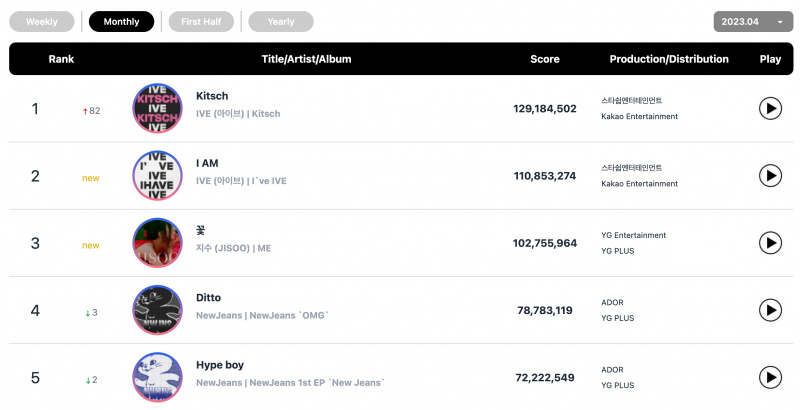This screenshot has height=410, width=800.
Task: Open the 2023.04 date dropdown
Action: [x=753, y=22]
